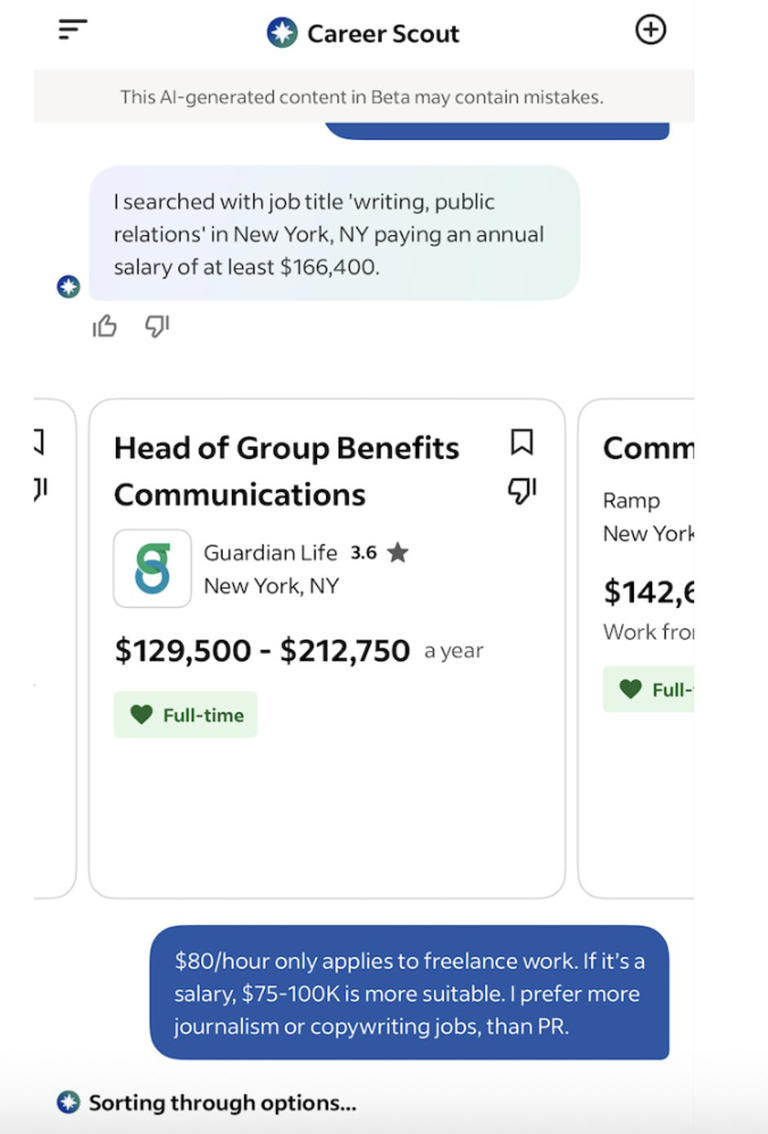The width and height of the screenshot is (768, 1134).
Task: Click the $129,500 - $212,750 salary text
Action: (x=262, y=651)
